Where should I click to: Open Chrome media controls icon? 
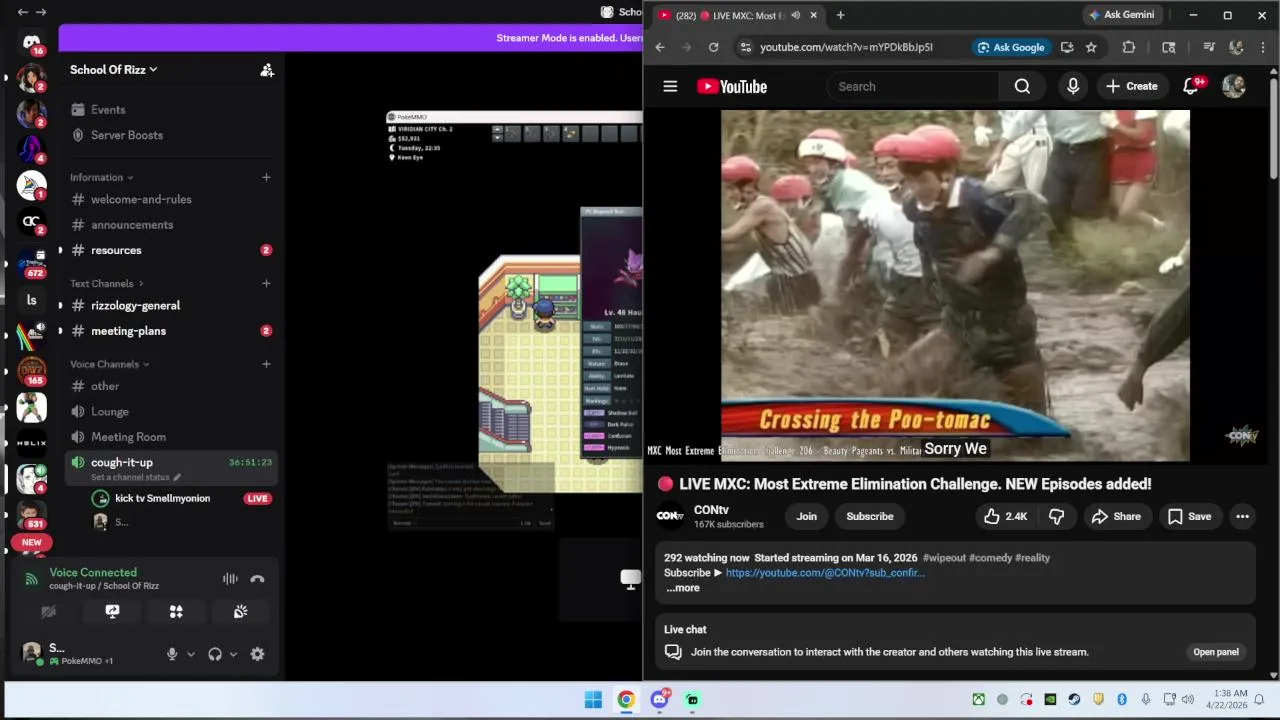tap(1209, 47)
